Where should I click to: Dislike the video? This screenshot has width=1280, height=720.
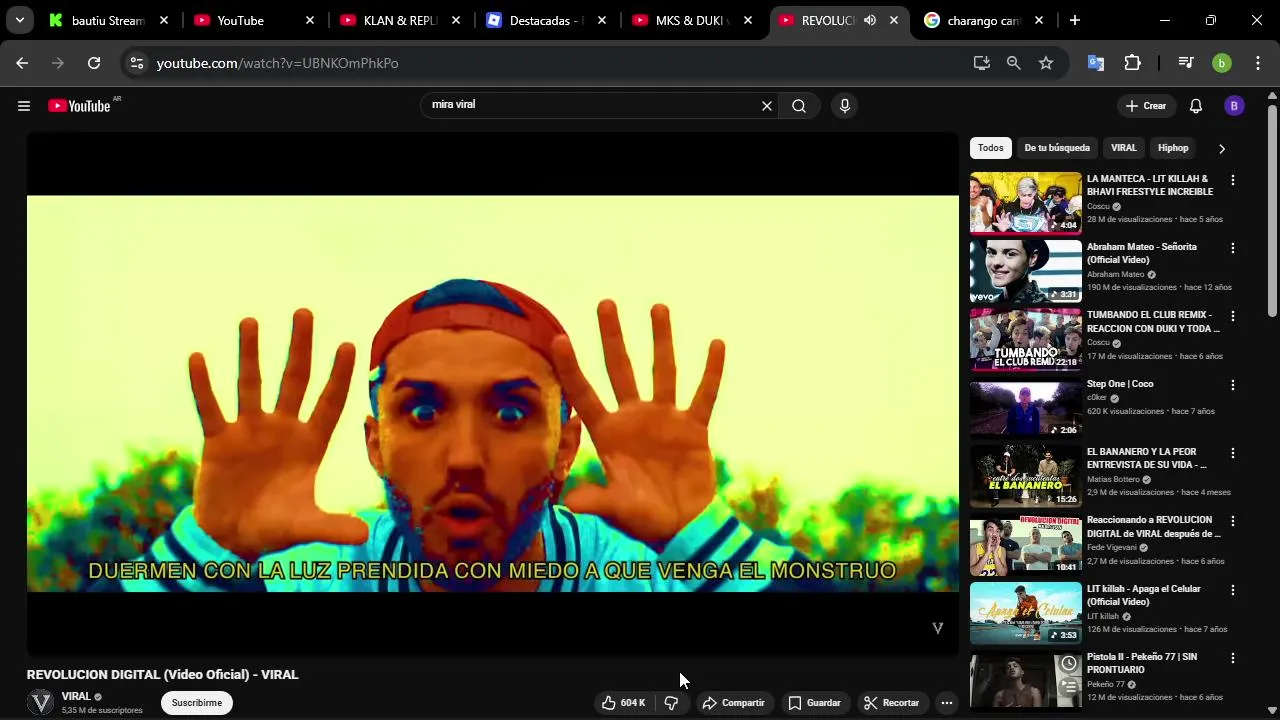(x=671, y=703)
